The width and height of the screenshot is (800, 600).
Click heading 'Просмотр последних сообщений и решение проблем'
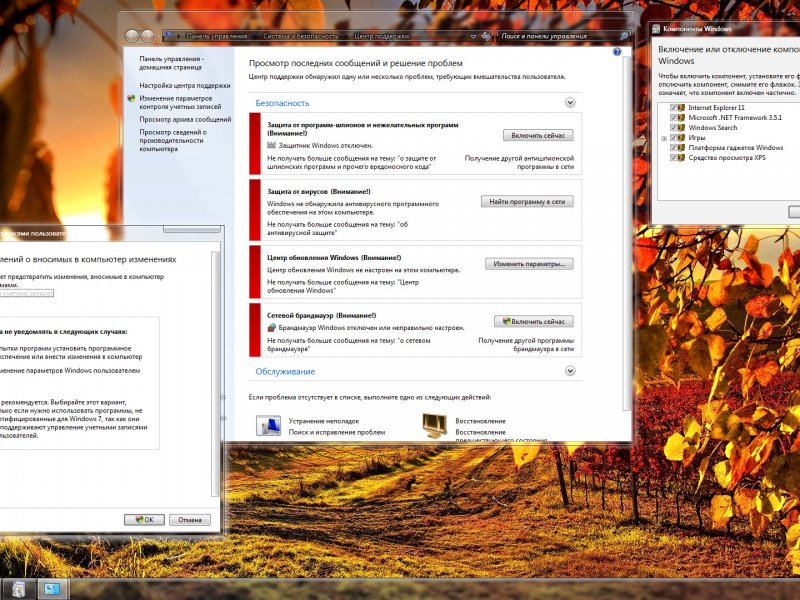(356, 63)
